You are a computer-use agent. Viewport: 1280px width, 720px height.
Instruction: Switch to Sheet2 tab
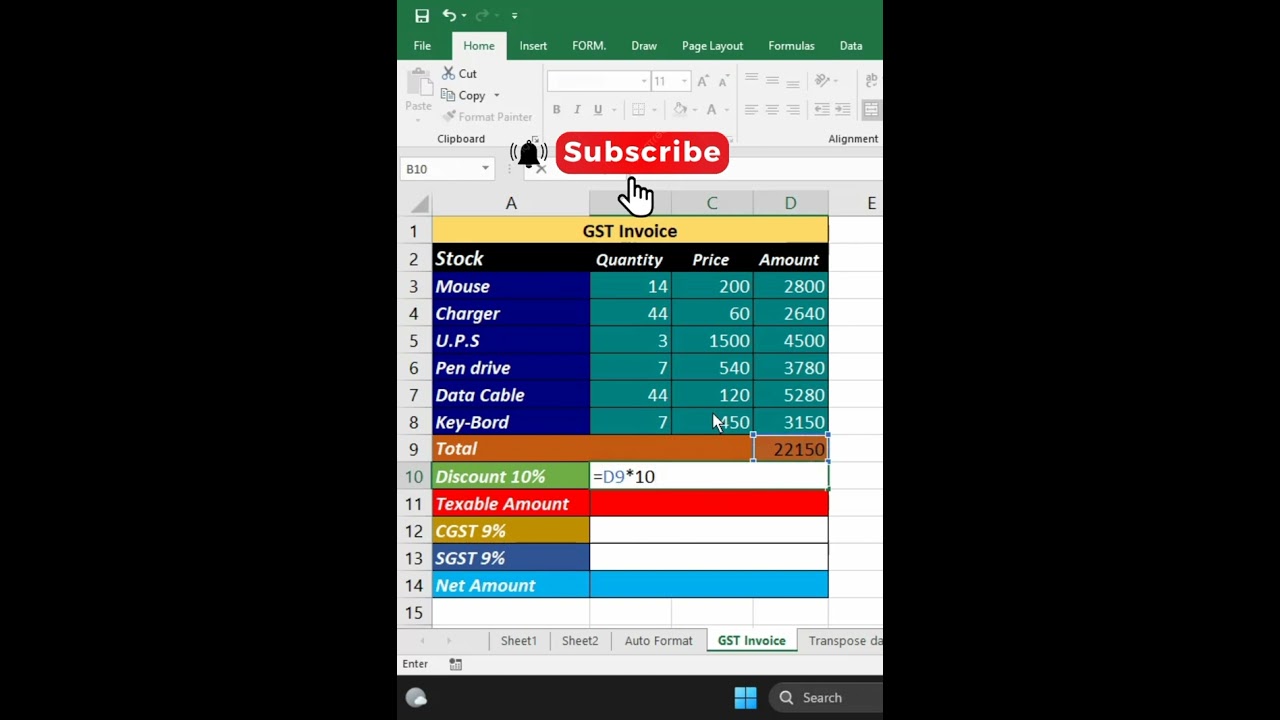(580, 641)
